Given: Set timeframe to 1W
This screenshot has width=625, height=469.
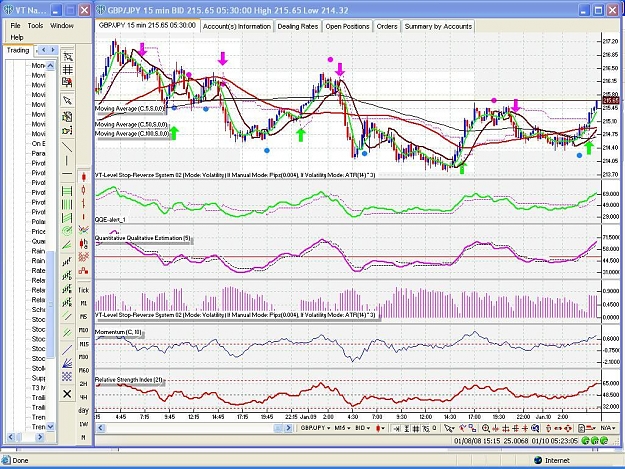Looking at the screenshot, I should pos(84,424).
